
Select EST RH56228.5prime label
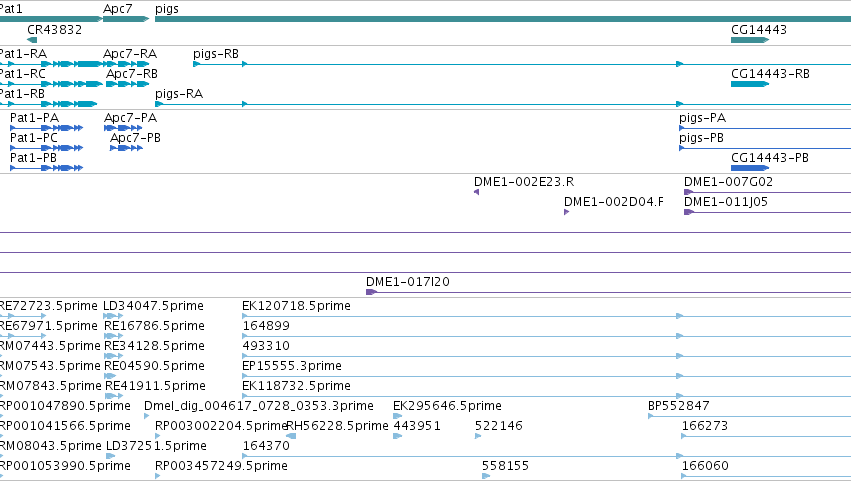coord(338,426)
